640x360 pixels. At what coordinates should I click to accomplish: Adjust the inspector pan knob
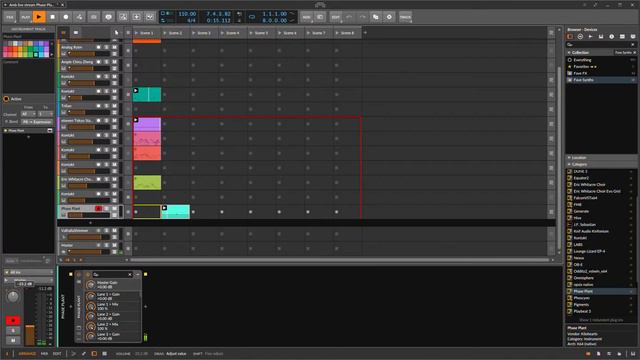point(13,297)
